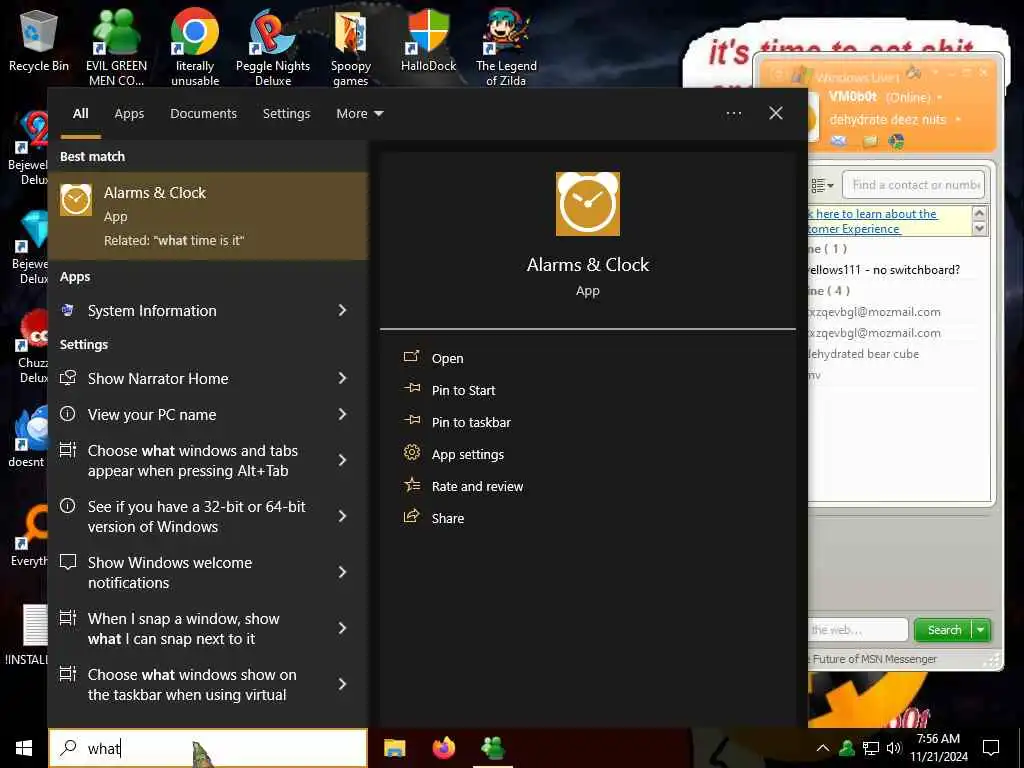Click the taskbar search box containing what
This screenshot has height=768, width=1024.
208,748
